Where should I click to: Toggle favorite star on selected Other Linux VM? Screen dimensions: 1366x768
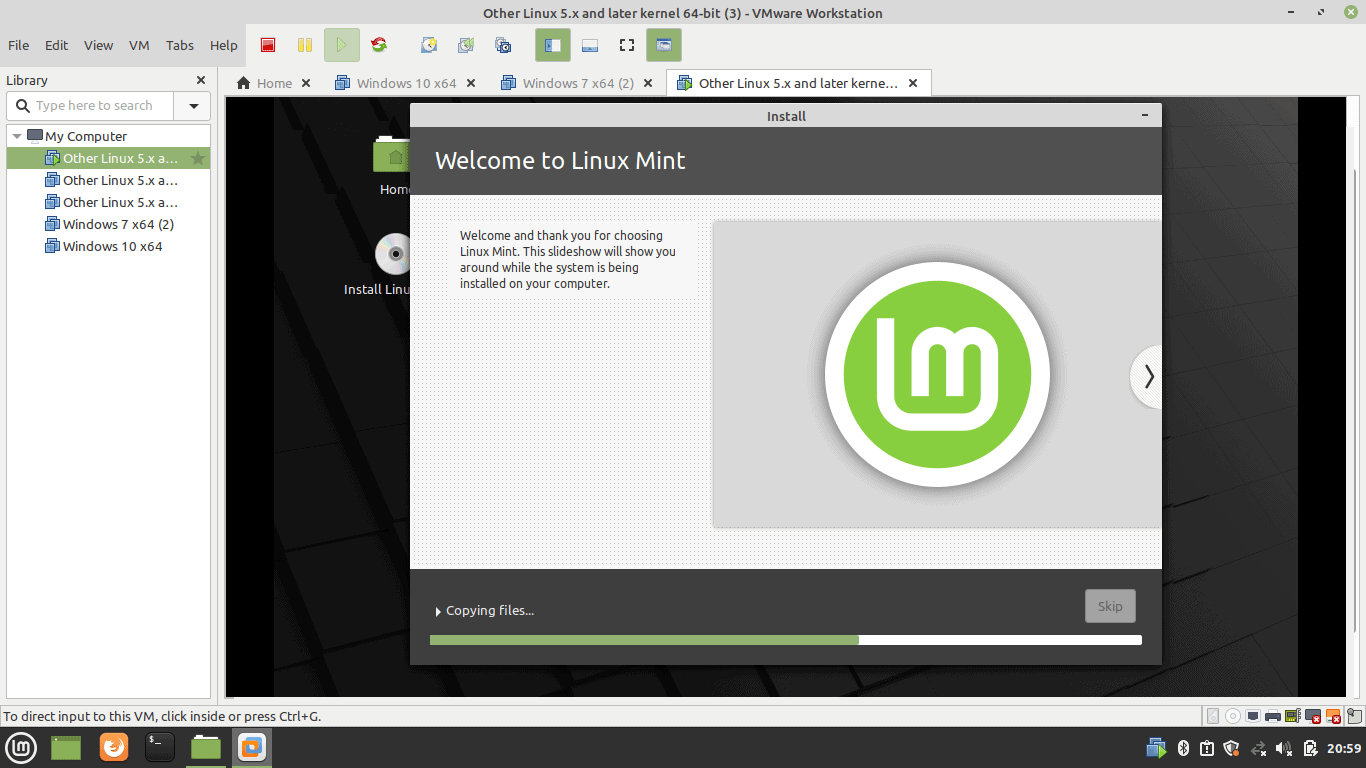click(198, 158)
